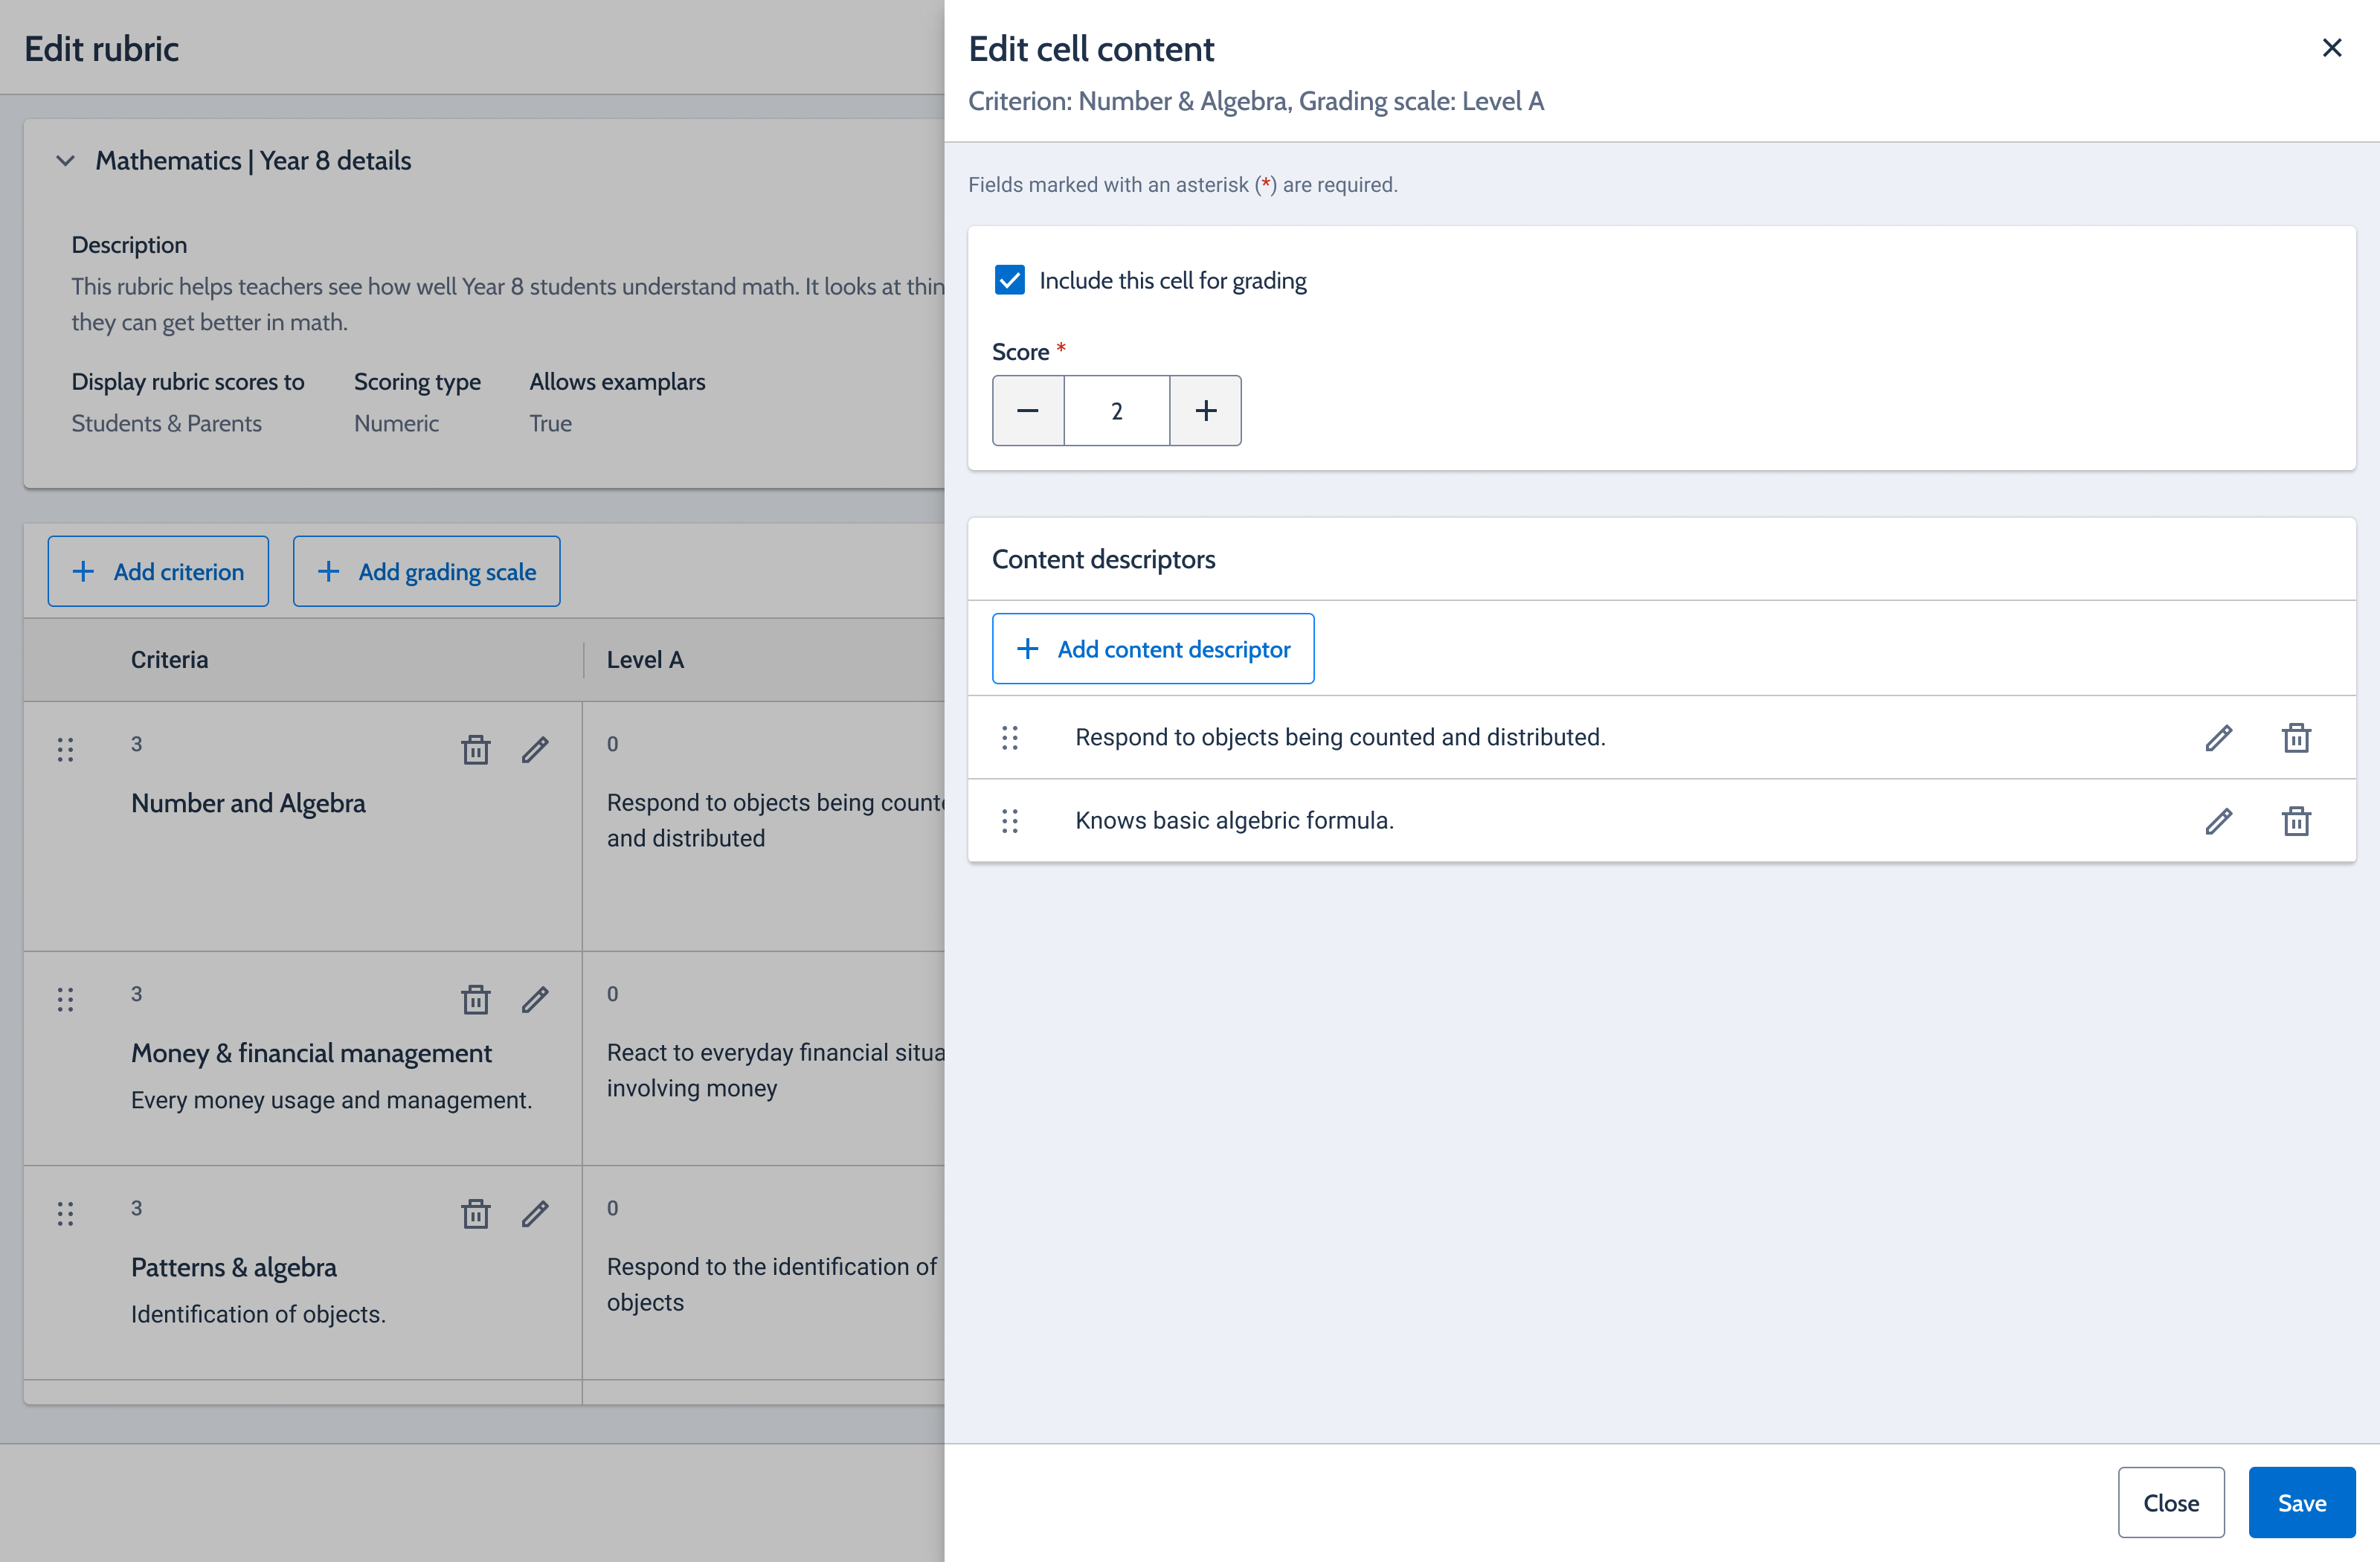Screen dimensions: 2380x1562
Task: Click 'Identification of objects.' description
Action: tap(258, 1314)
